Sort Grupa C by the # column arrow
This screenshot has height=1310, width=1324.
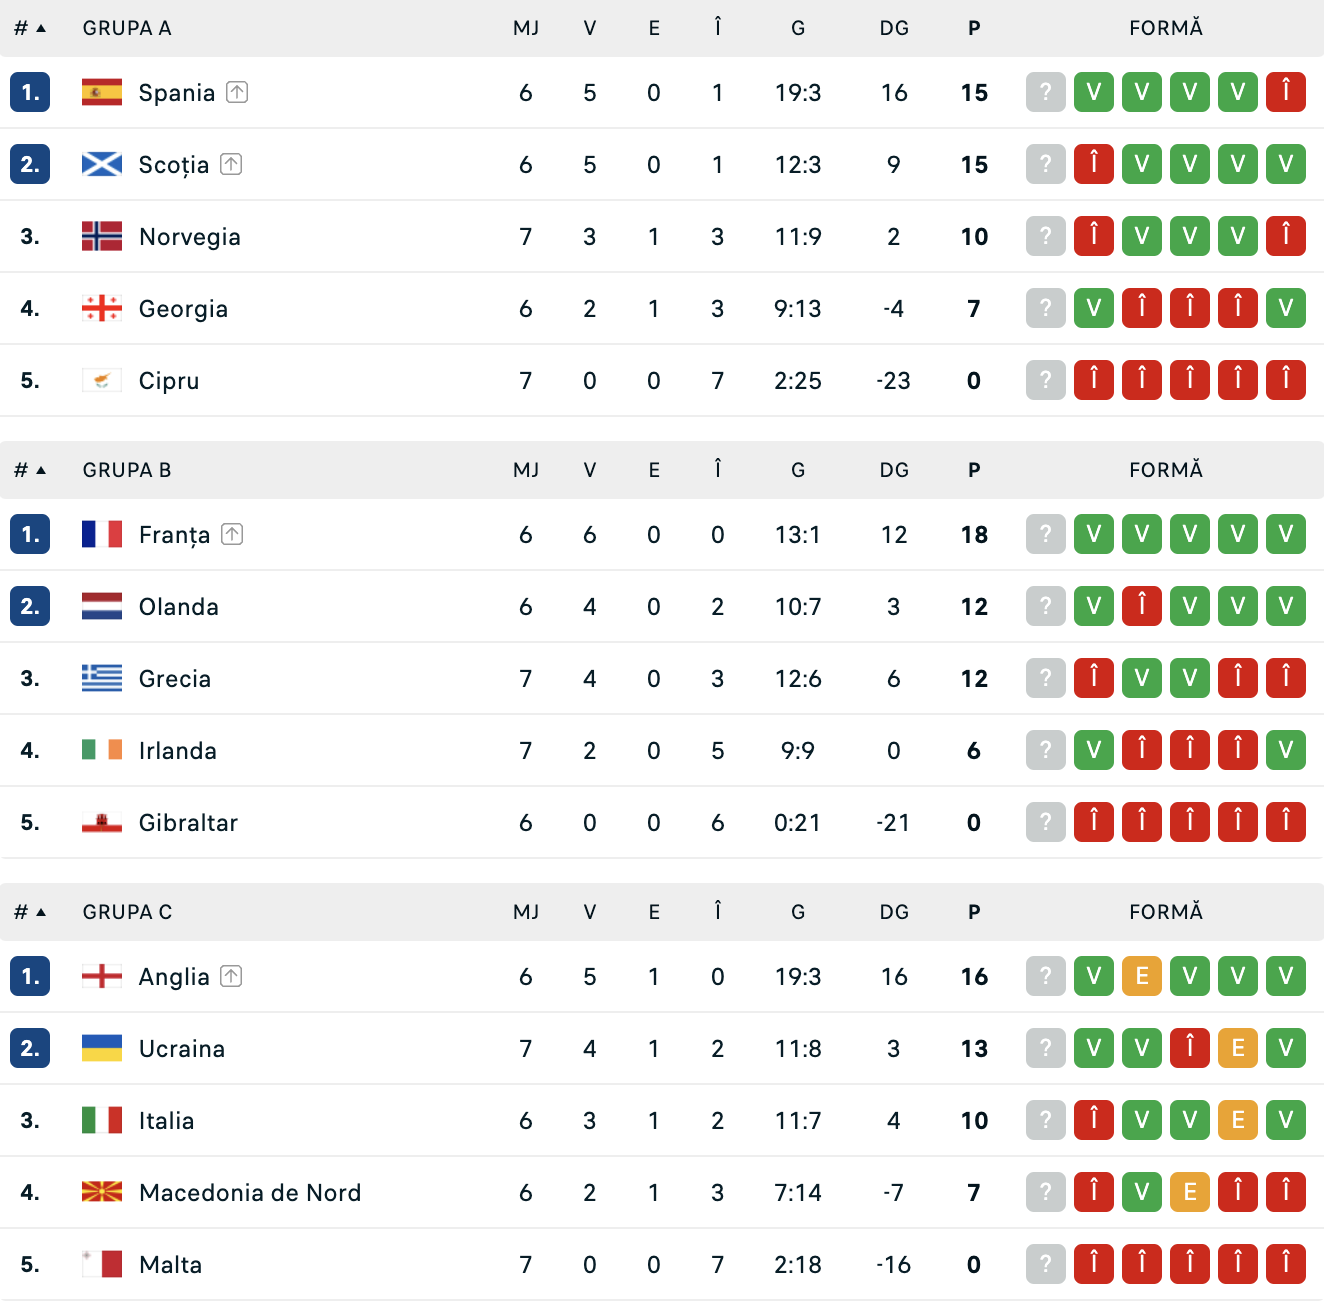[30, 912]
